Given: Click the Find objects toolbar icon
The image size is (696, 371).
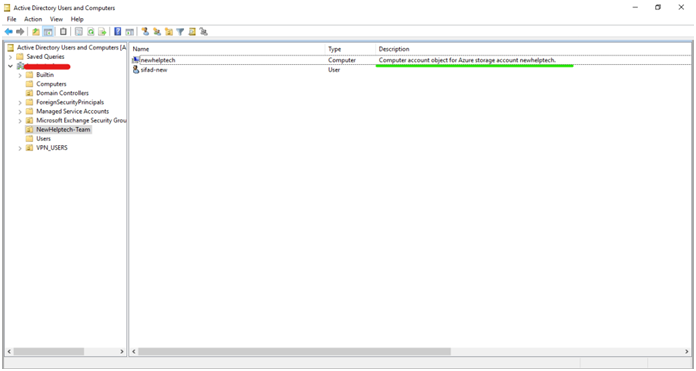Looking at the screenshot, I should [x=192, y=32].
